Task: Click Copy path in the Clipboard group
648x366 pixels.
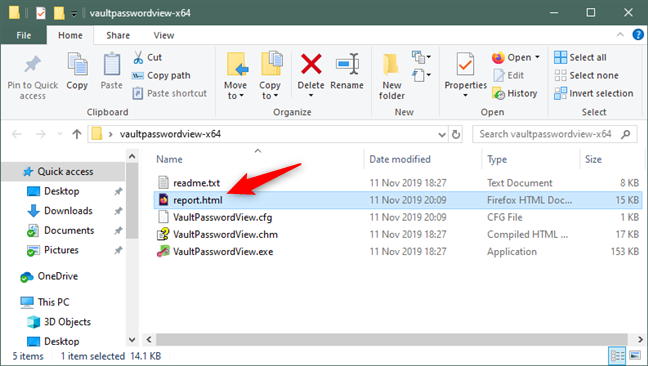Action: pos(161,76)
